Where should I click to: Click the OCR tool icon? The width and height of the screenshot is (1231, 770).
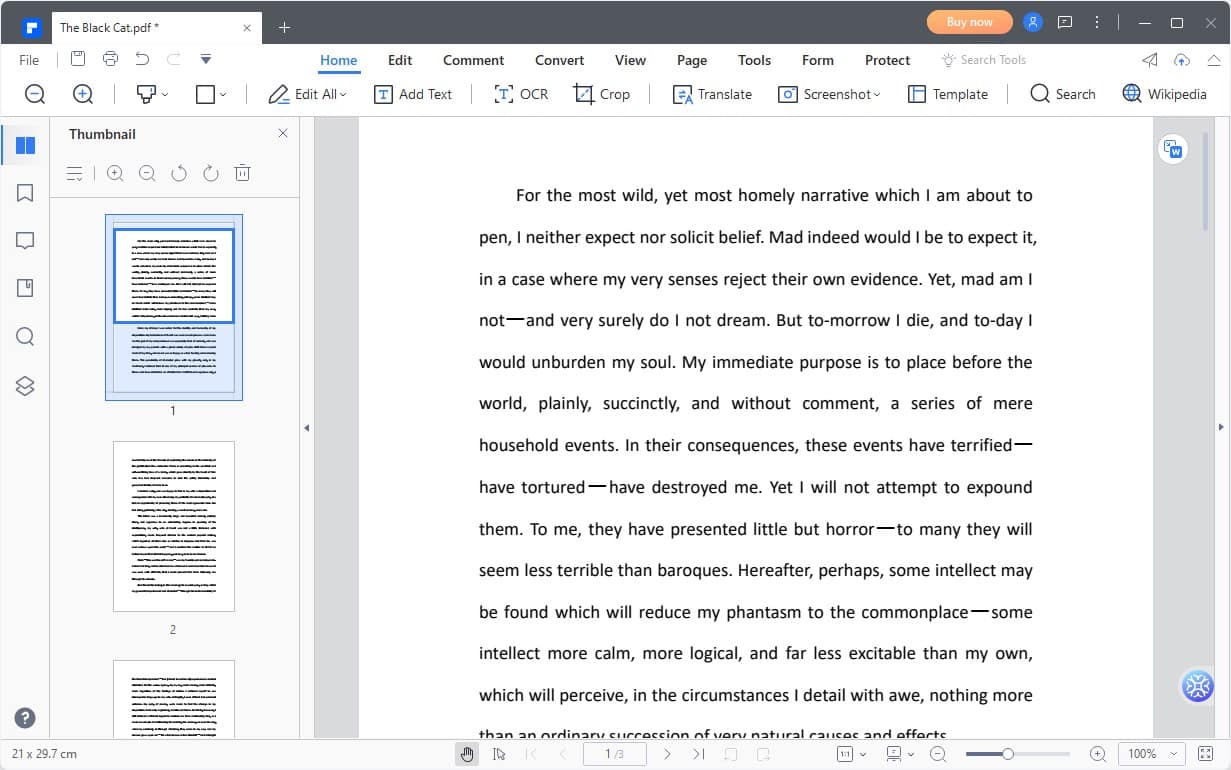click(x=505, y=94)
